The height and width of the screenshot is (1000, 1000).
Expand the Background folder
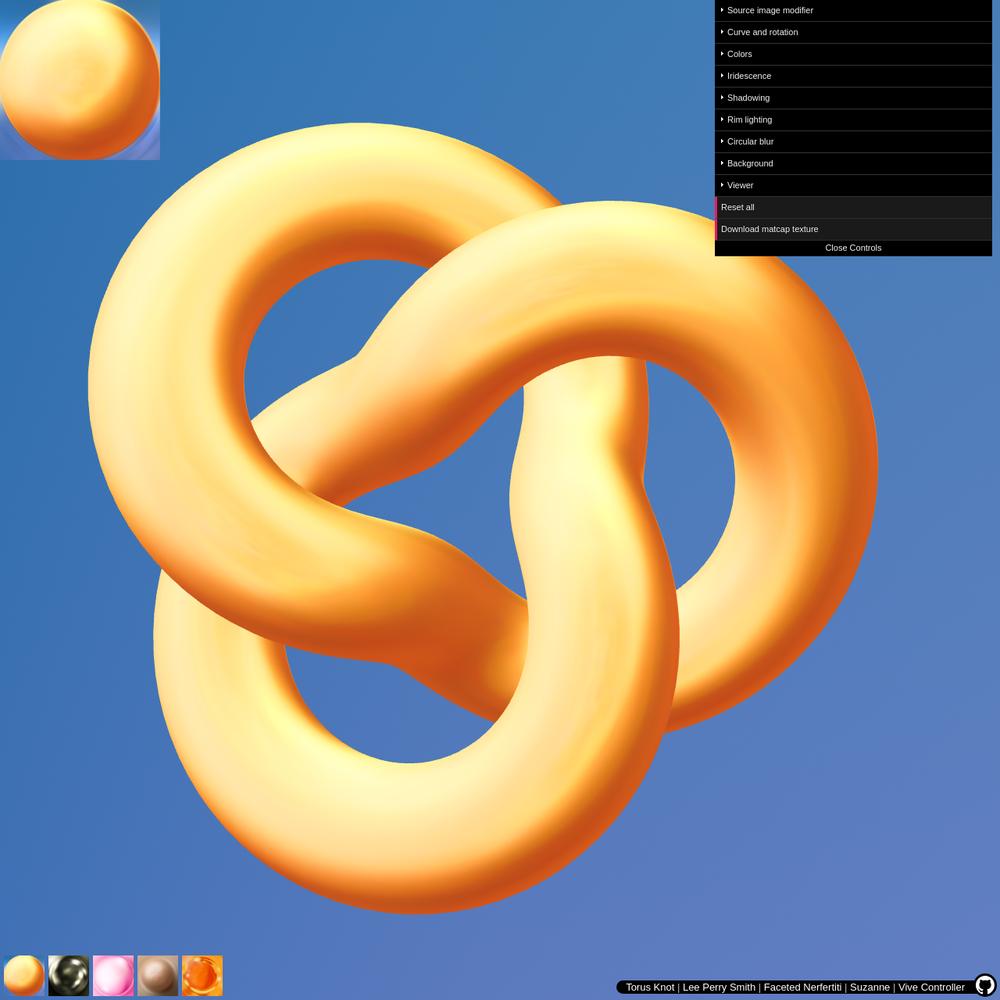[x=853, y=163]
